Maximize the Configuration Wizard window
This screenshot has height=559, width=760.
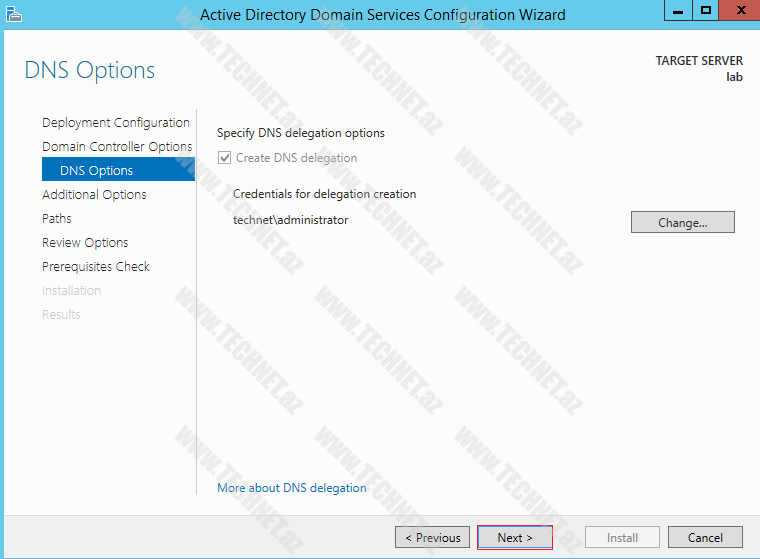point(707,11)
